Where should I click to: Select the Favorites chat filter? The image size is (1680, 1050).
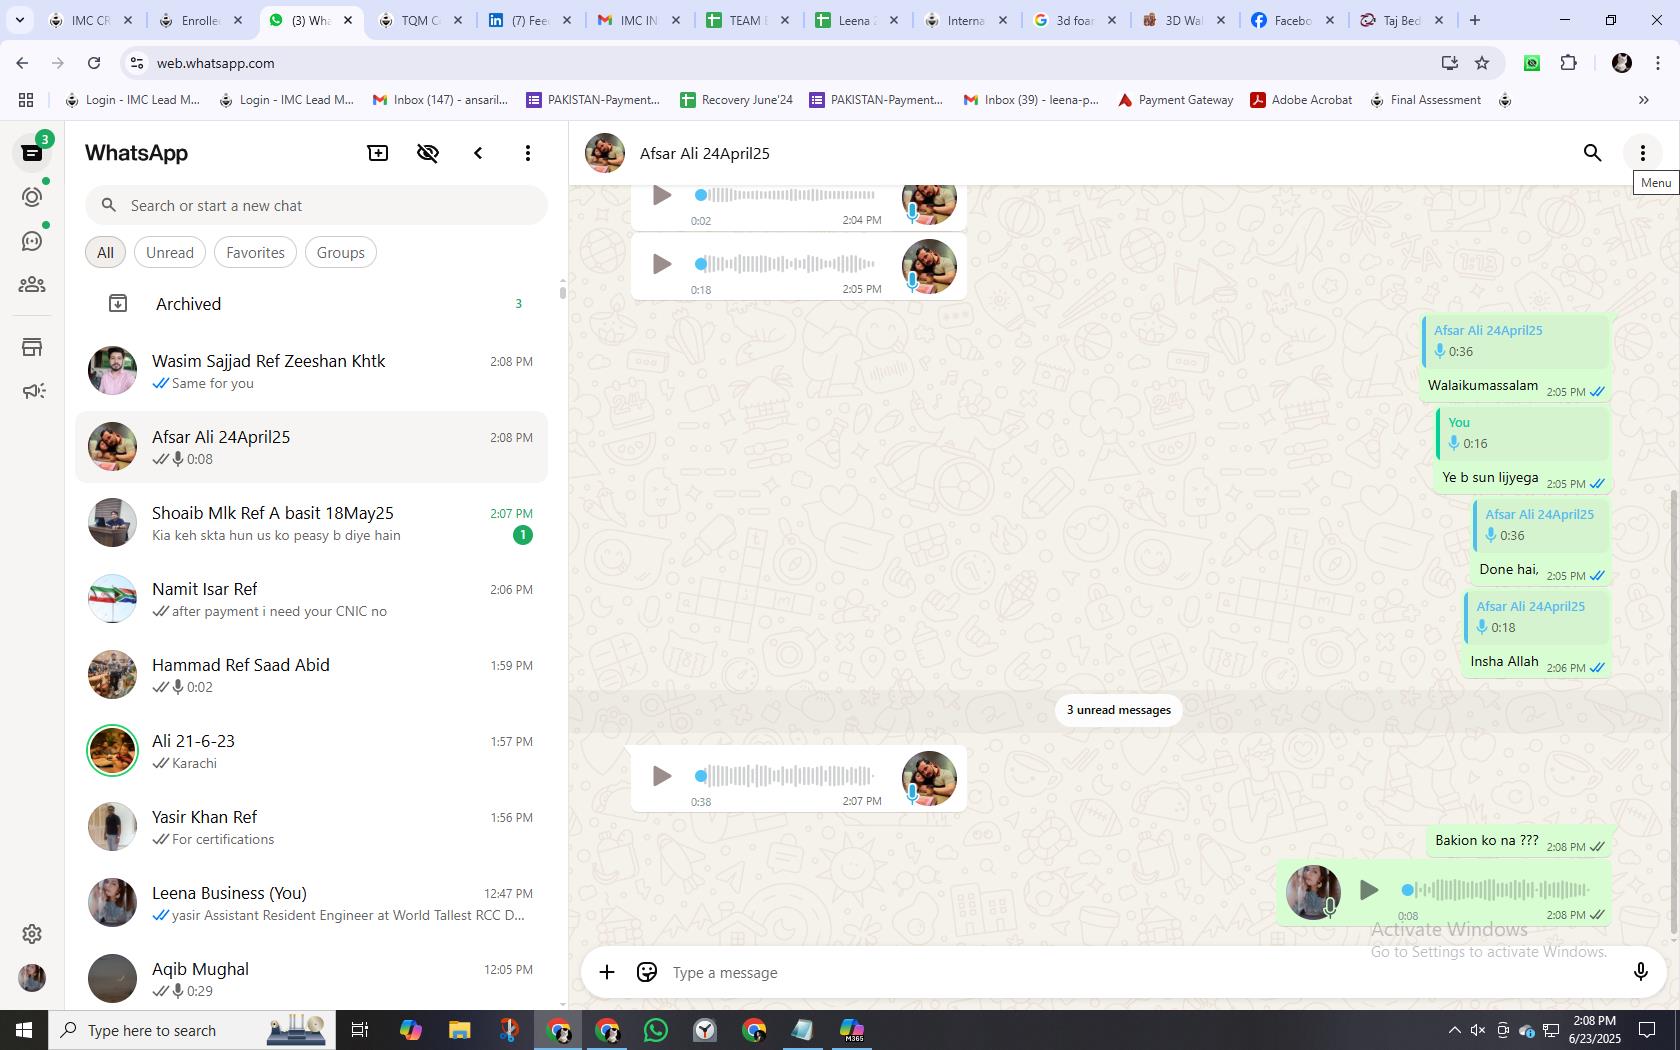click(255, 253)
